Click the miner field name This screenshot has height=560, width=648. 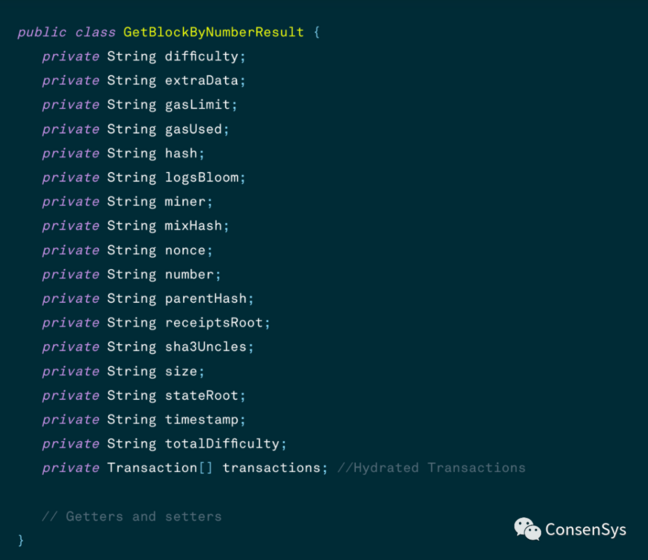coord(185,202)
